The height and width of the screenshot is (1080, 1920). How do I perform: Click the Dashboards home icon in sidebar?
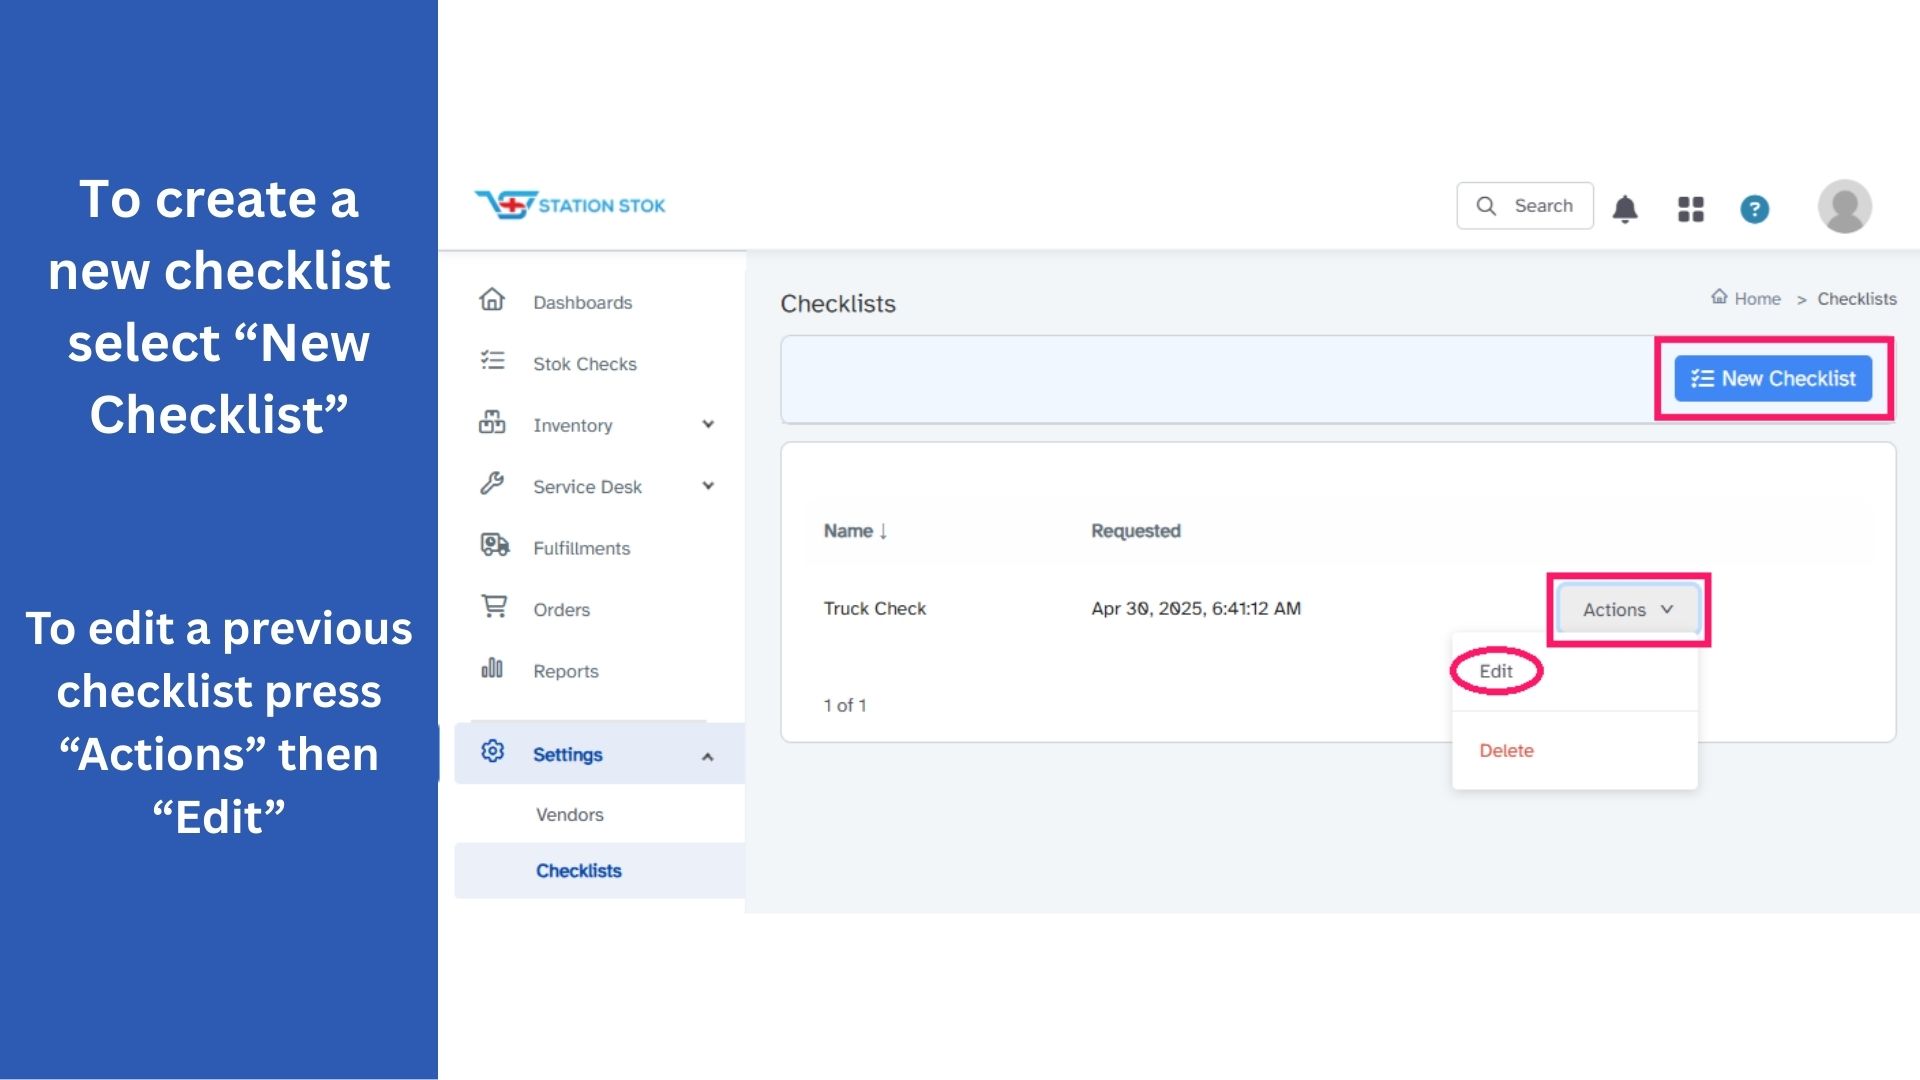(492, 300)
